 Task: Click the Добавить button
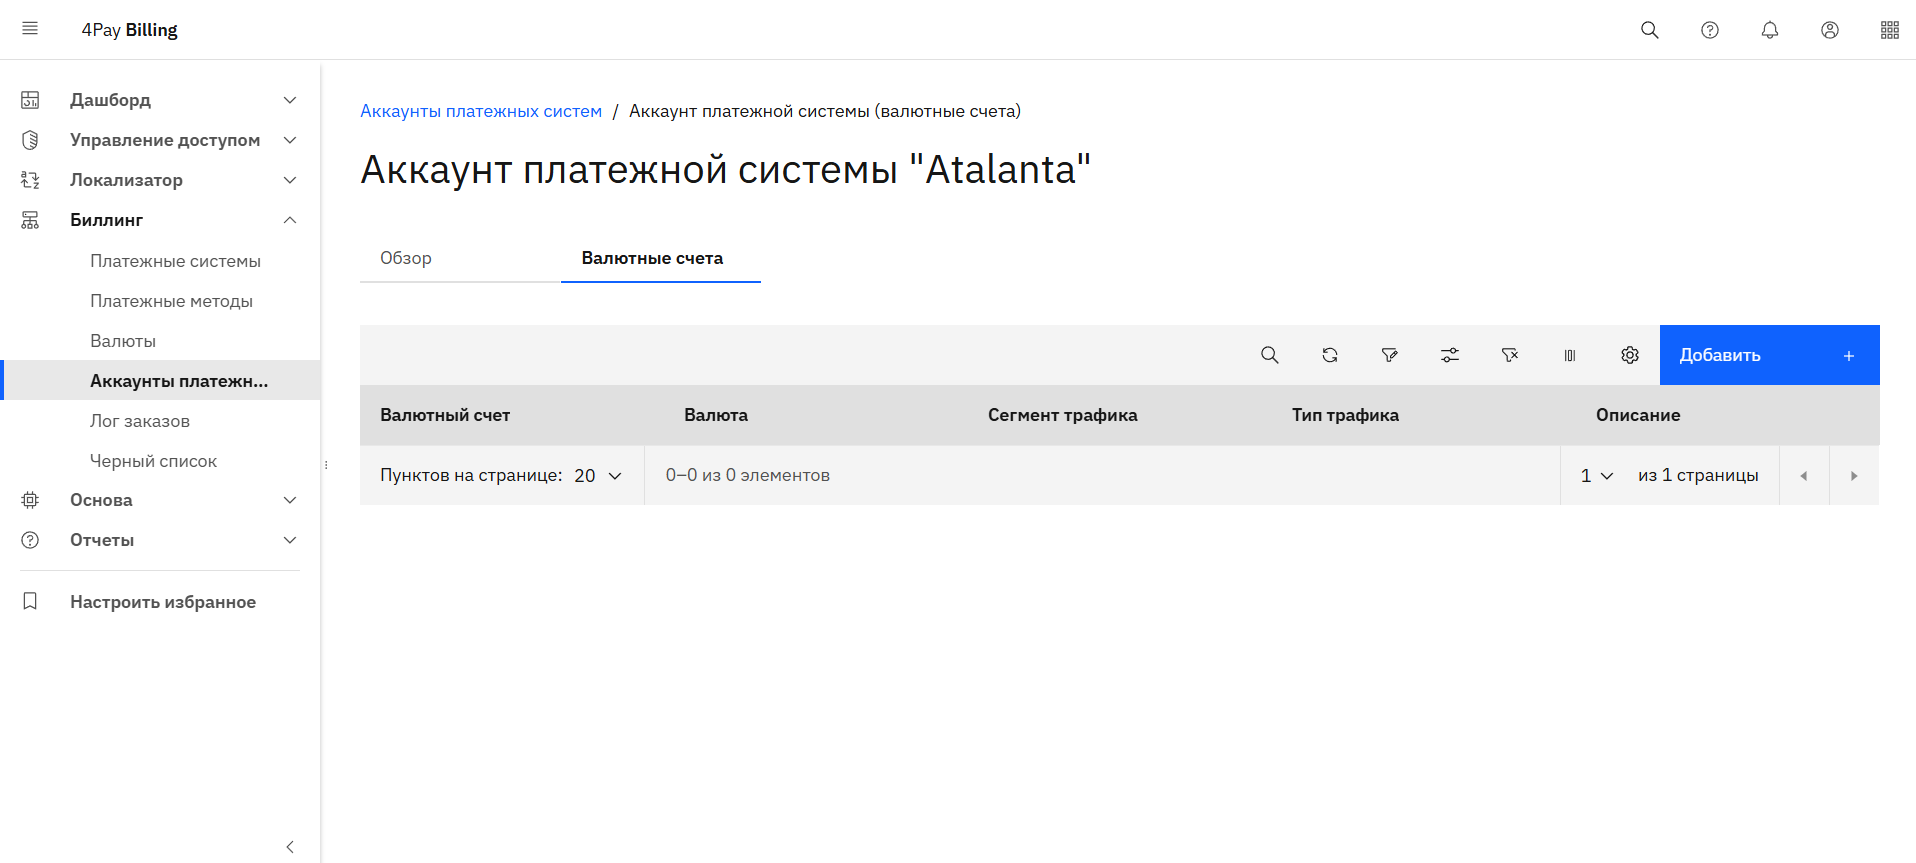click(x=1768, y=355)
